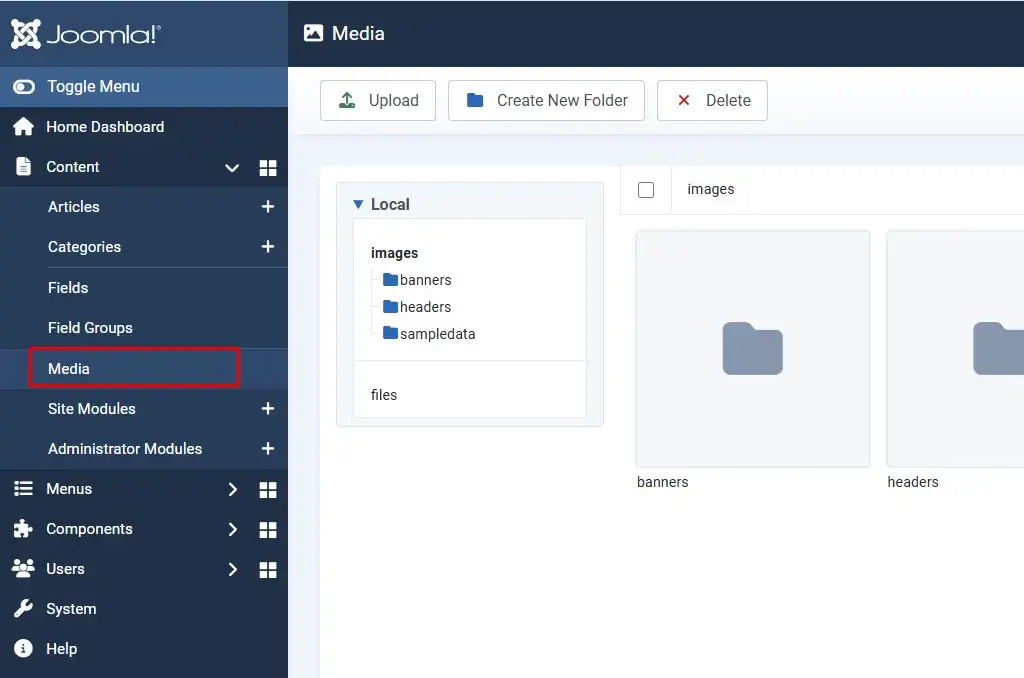The width and height of the screenshot is (1024, 678).
Task: Open Site Modules
Action: pos(91,409)
